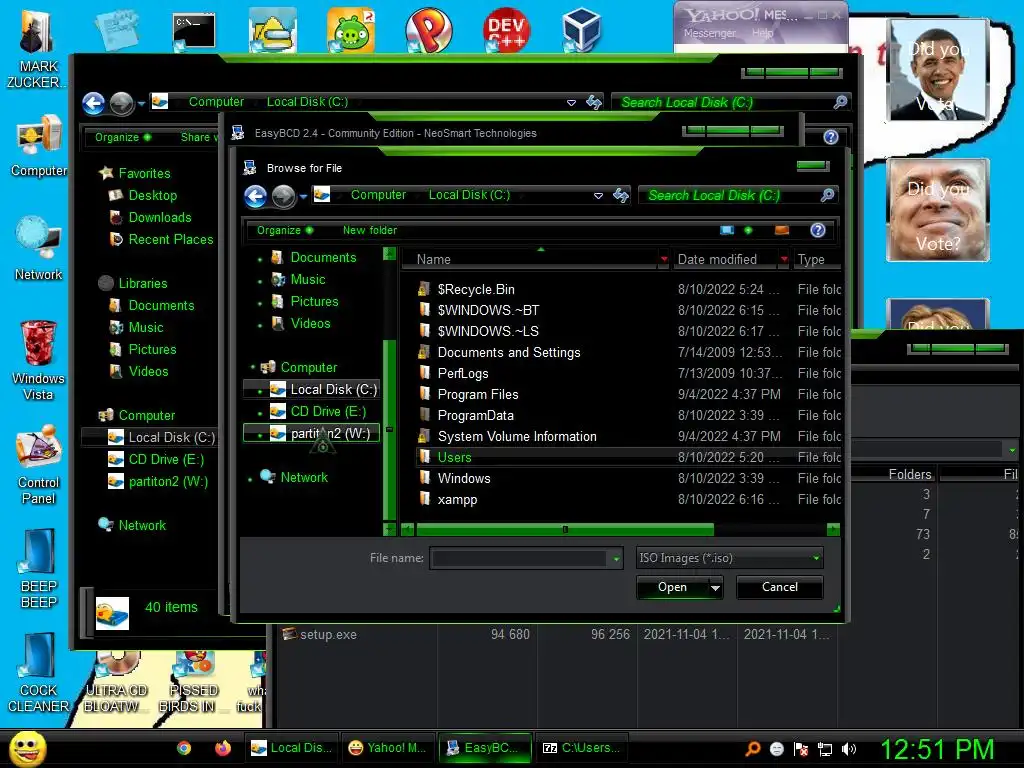1024x768 pixels.
Task: Select setup.exe row in background file manager
Action: pos(328,634)
